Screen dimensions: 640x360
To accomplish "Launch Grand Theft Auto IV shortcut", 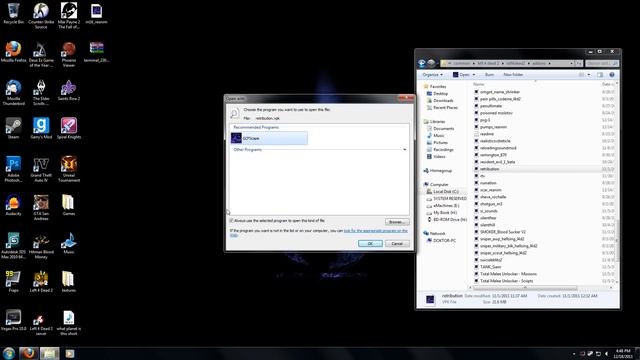I will (x=41, y=169).
